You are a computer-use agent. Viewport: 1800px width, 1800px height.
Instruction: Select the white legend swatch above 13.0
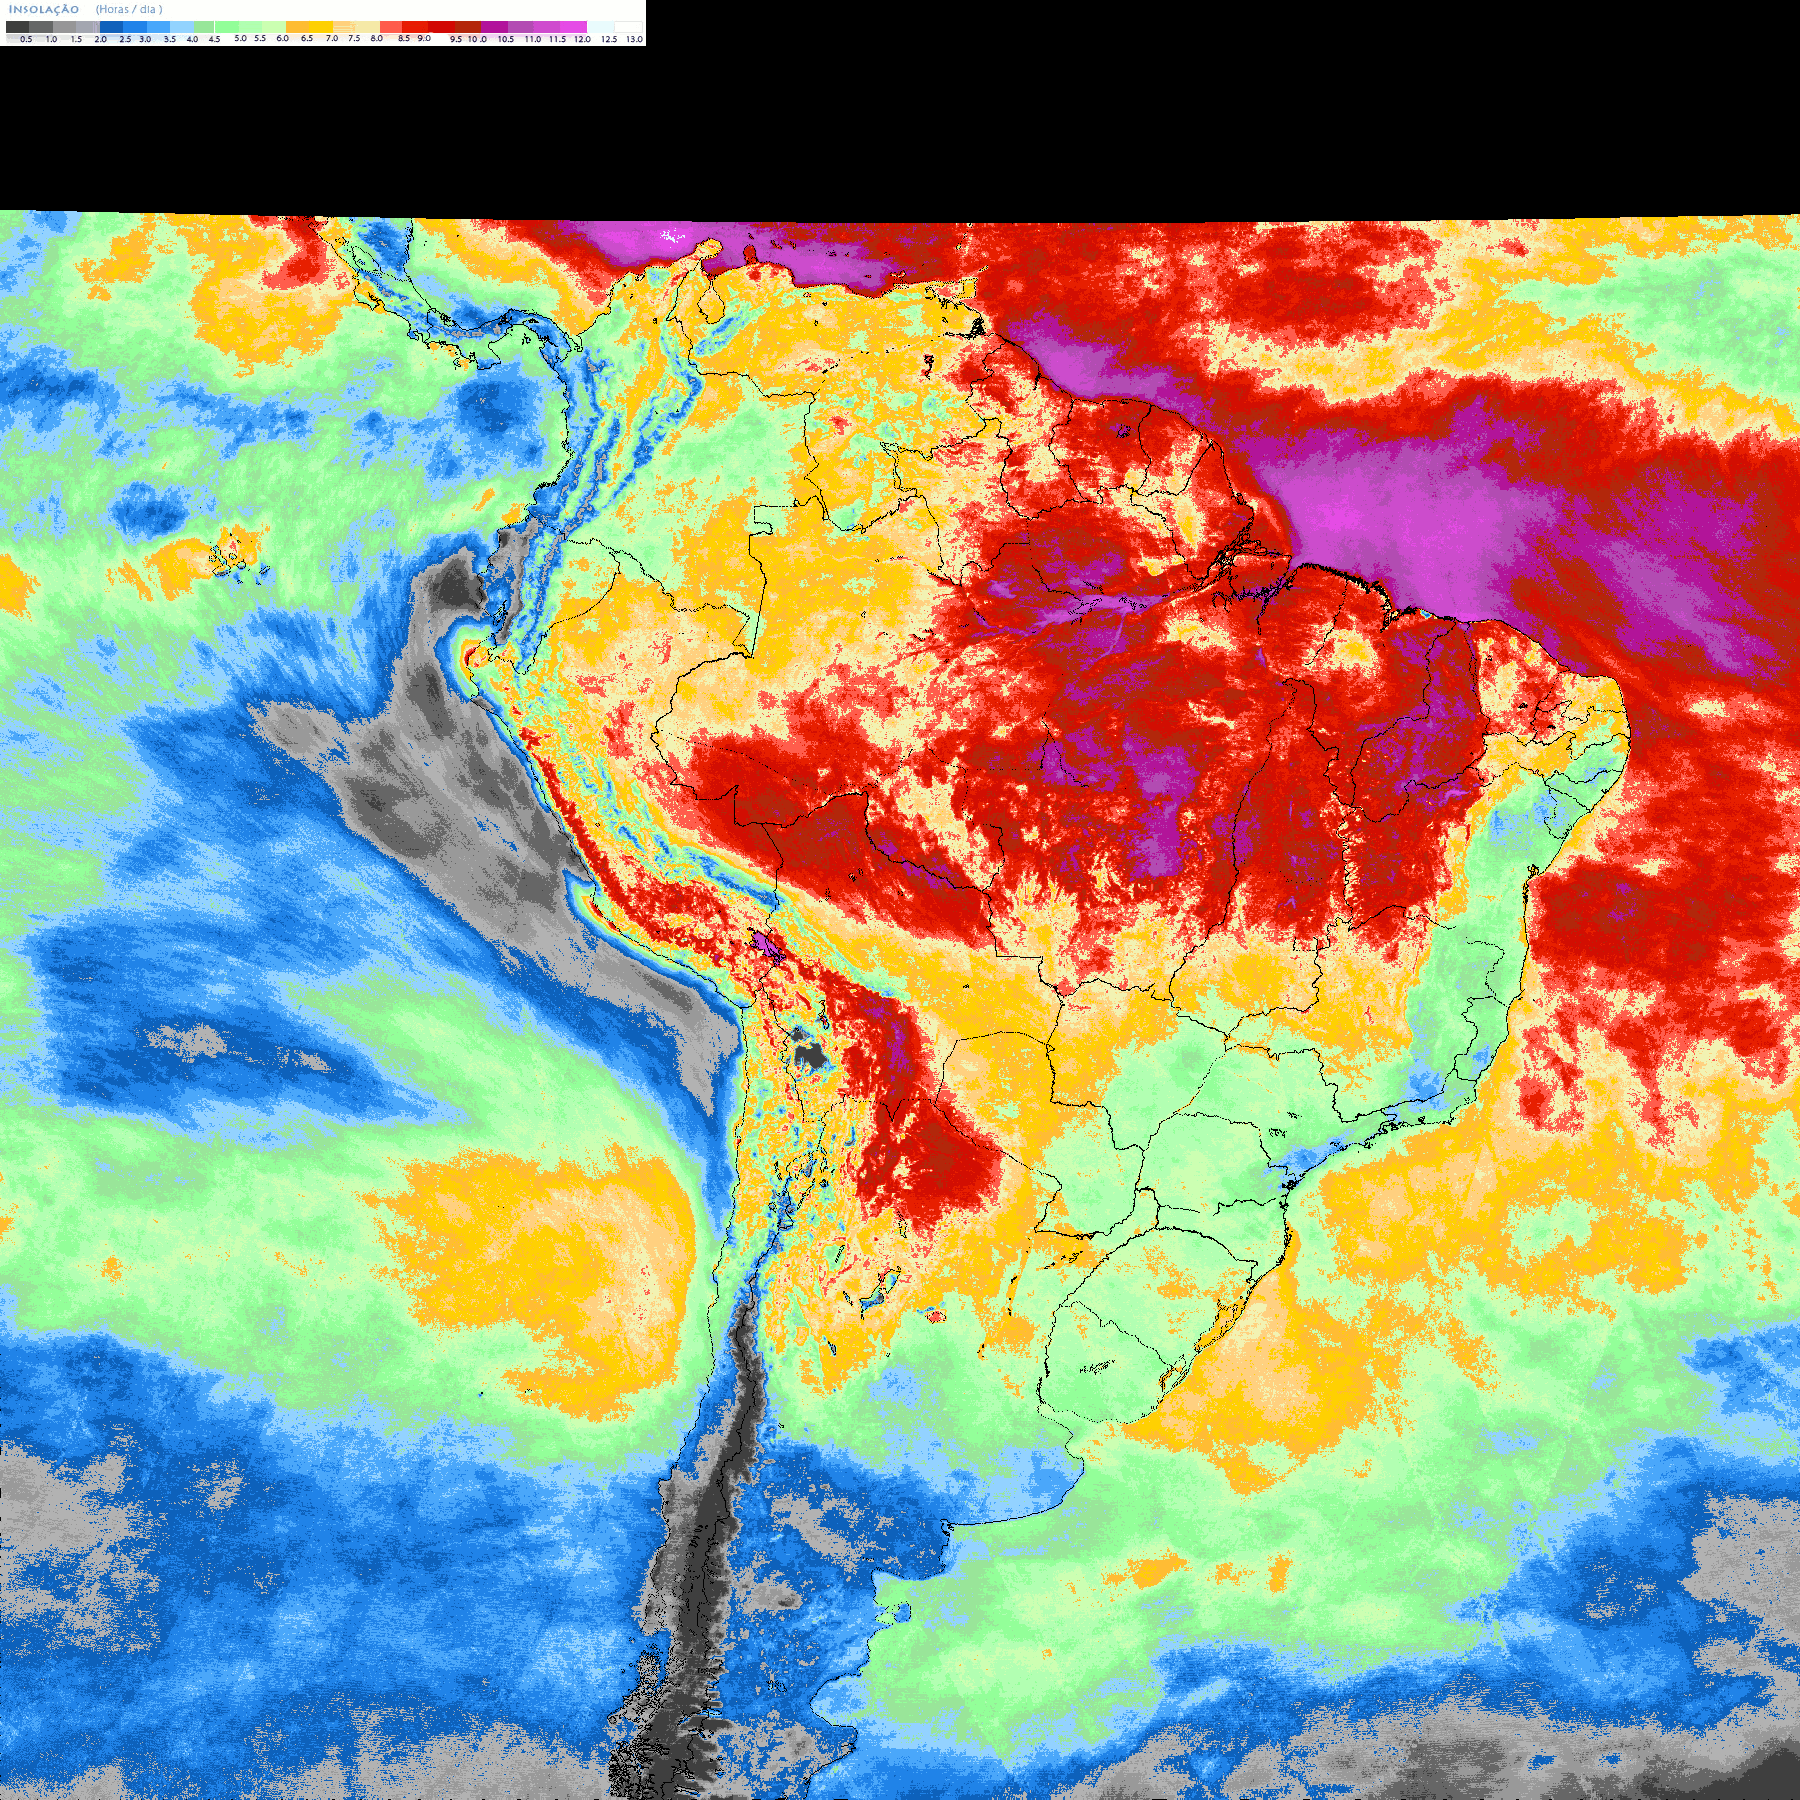628,27
